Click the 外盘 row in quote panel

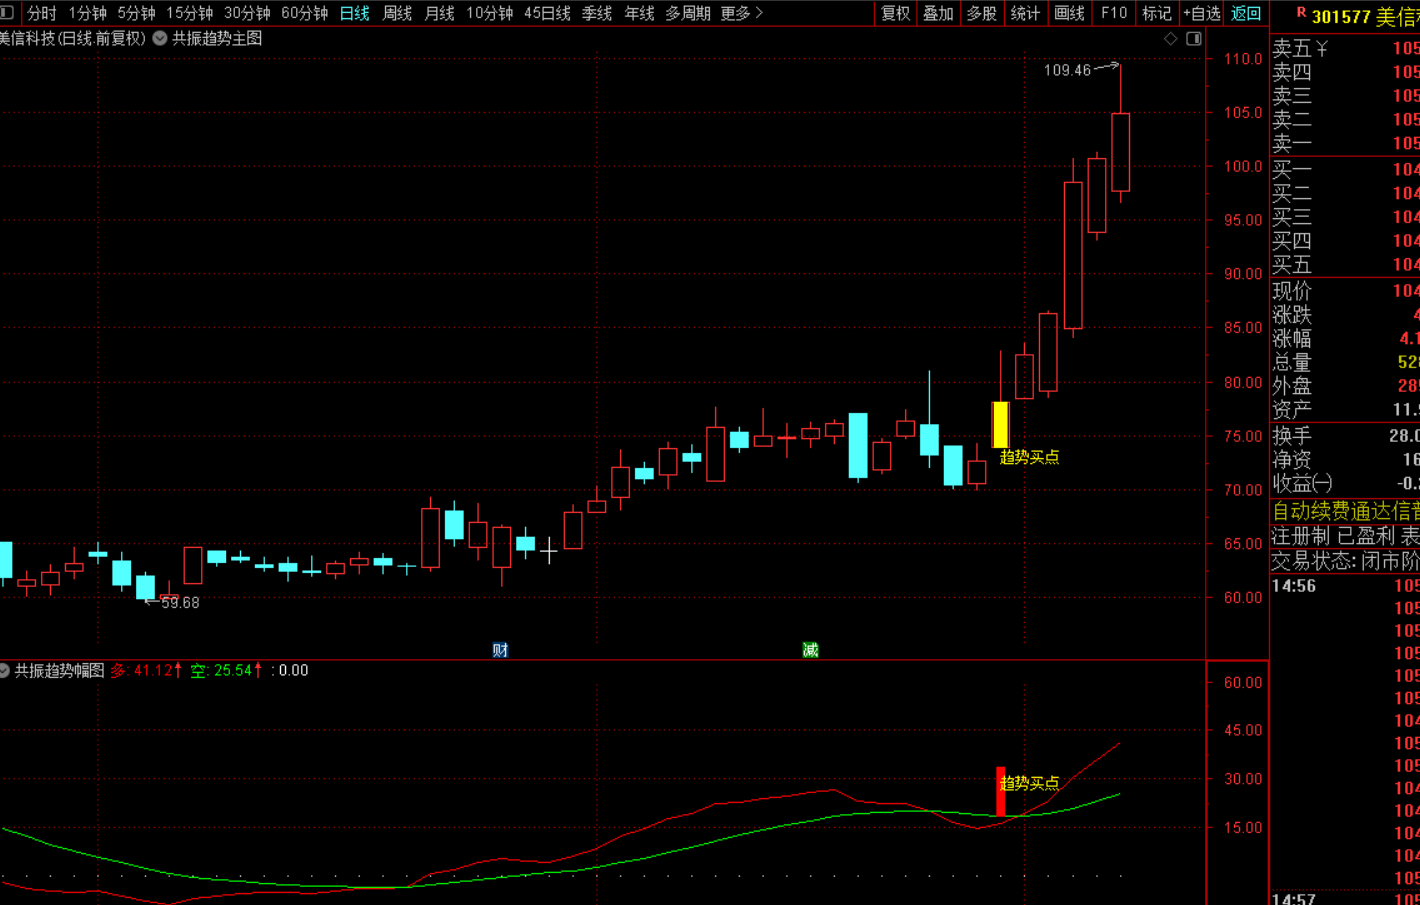point(1345,386)
